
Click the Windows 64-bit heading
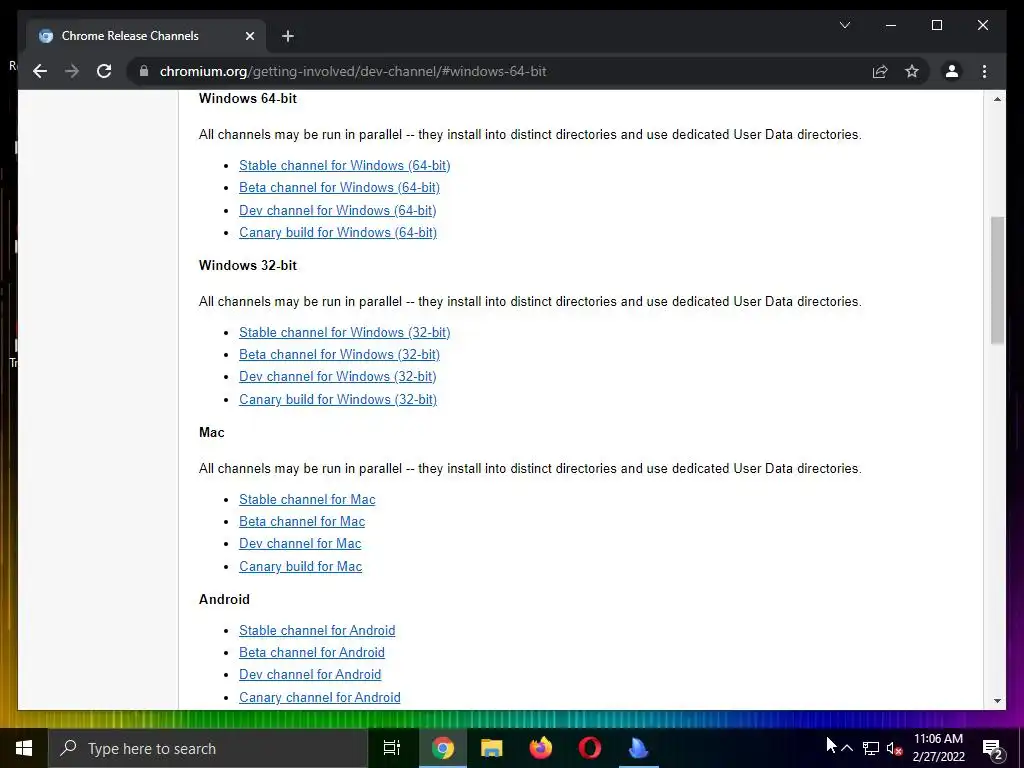(248, 99)
